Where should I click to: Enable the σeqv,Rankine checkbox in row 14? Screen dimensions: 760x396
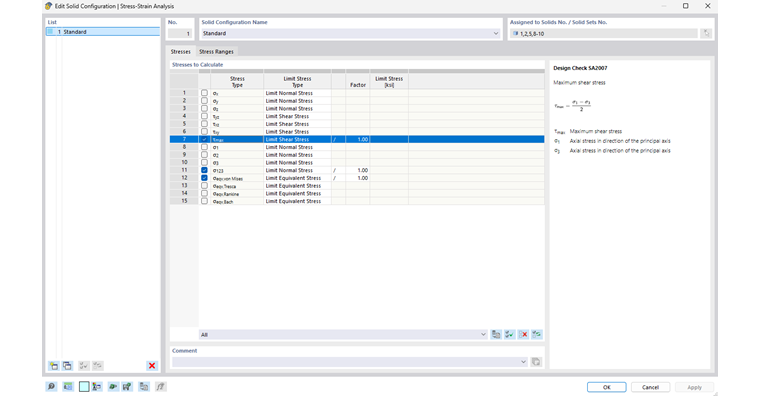click(x=204, y=193)
